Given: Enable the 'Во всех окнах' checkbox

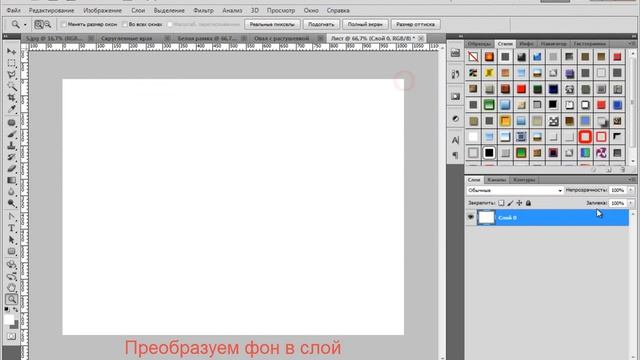Looking at the screenshot, I should (125, 24).
